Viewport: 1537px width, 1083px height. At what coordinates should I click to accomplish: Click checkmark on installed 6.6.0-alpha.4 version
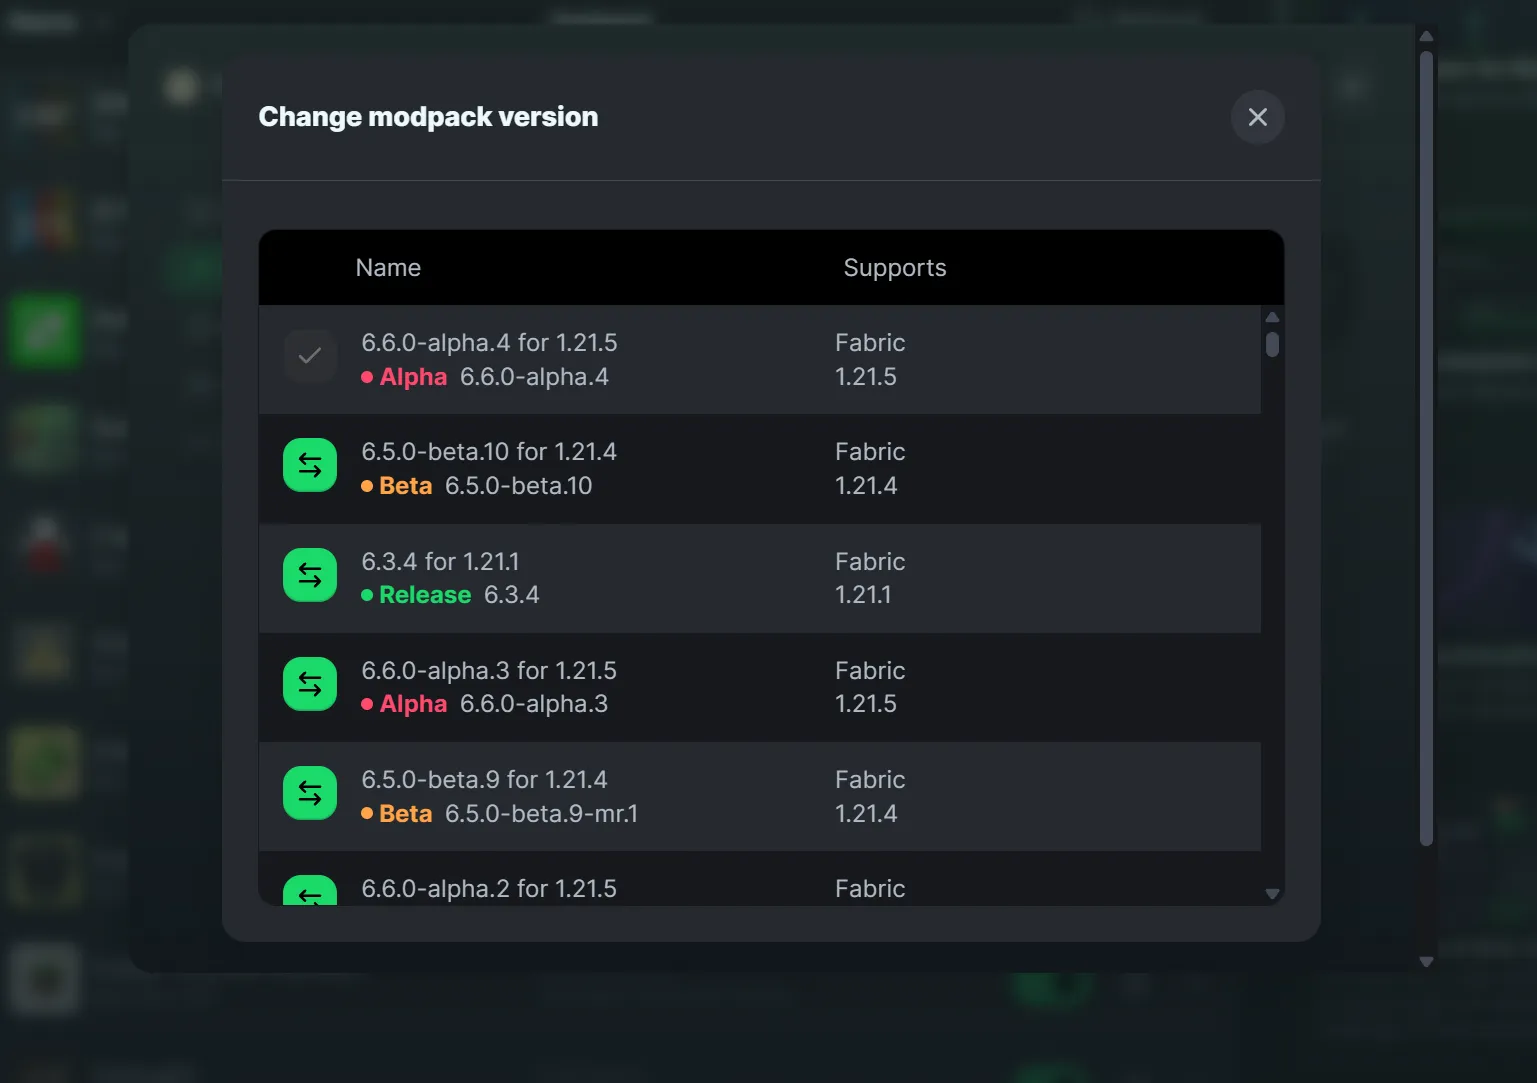pyautogui.click(x=310, y=356)
